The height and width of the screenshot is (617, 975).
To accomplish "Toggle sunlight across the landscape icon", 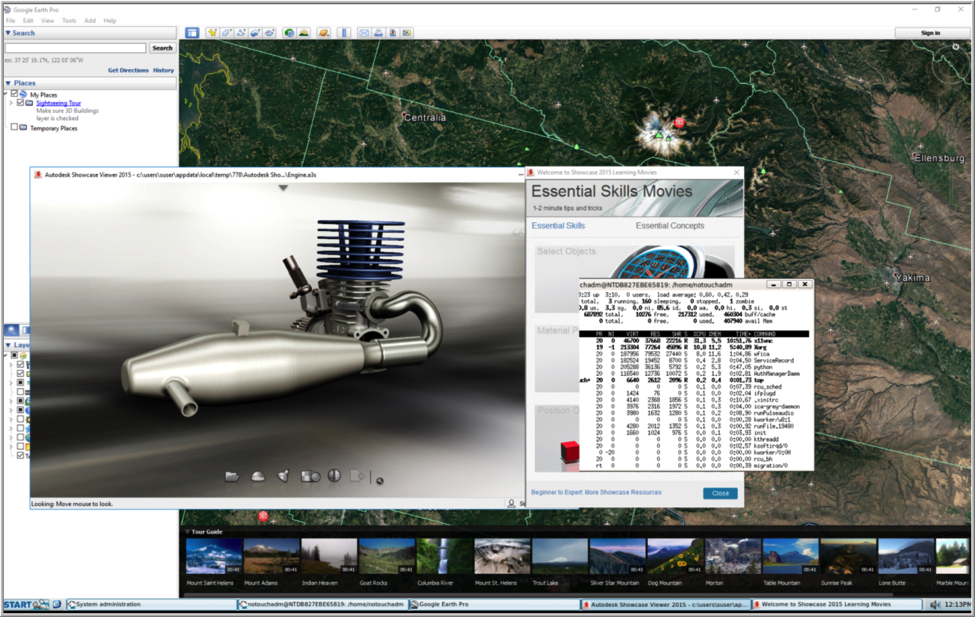I will point(303,33).
